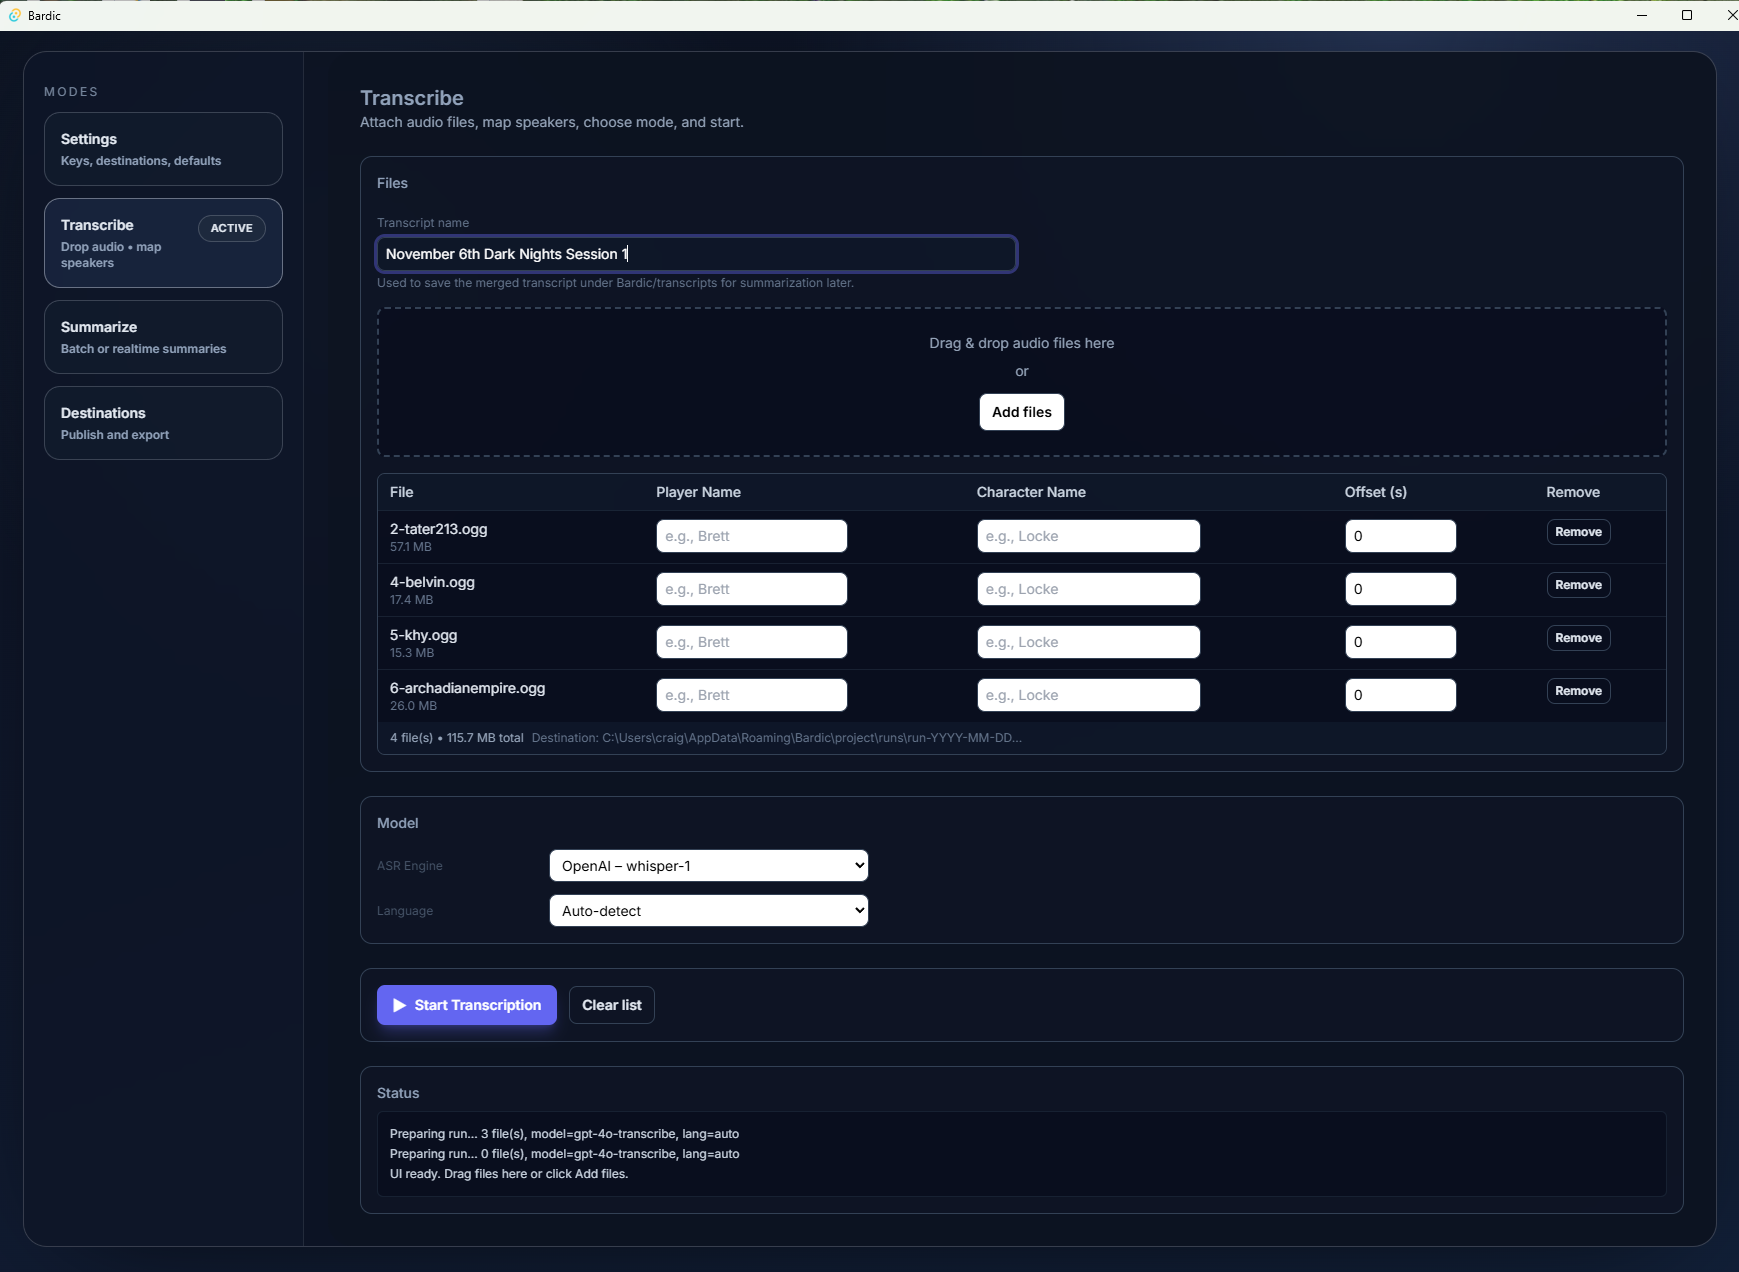
Task: Open the Language dropdown
Action: [x=708, y=911]
